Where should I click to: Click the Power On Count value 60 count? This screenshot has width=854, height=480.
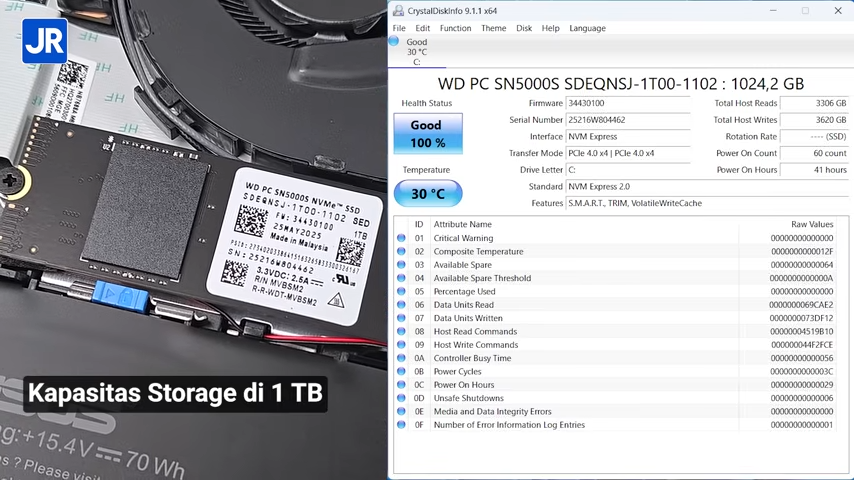[x=814, y=153]
